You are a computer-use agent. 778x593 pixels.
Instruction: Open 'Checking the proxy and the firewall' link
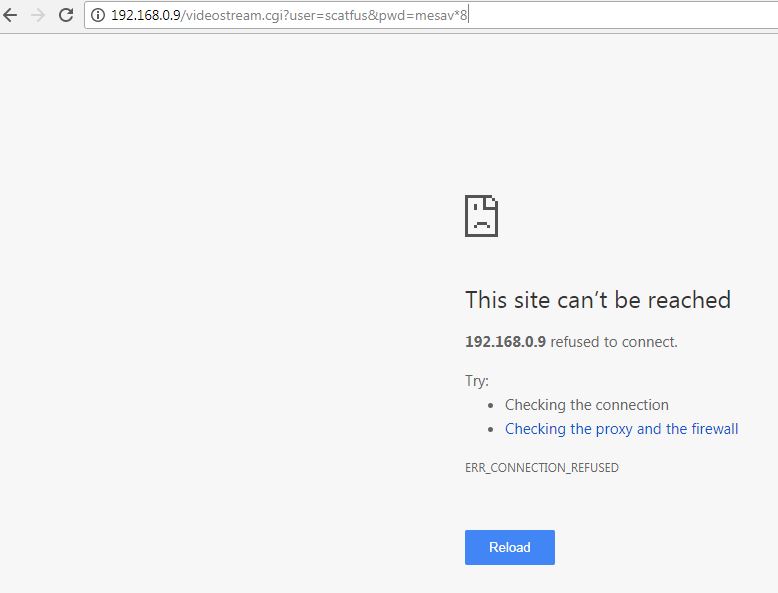pos(621,429)
